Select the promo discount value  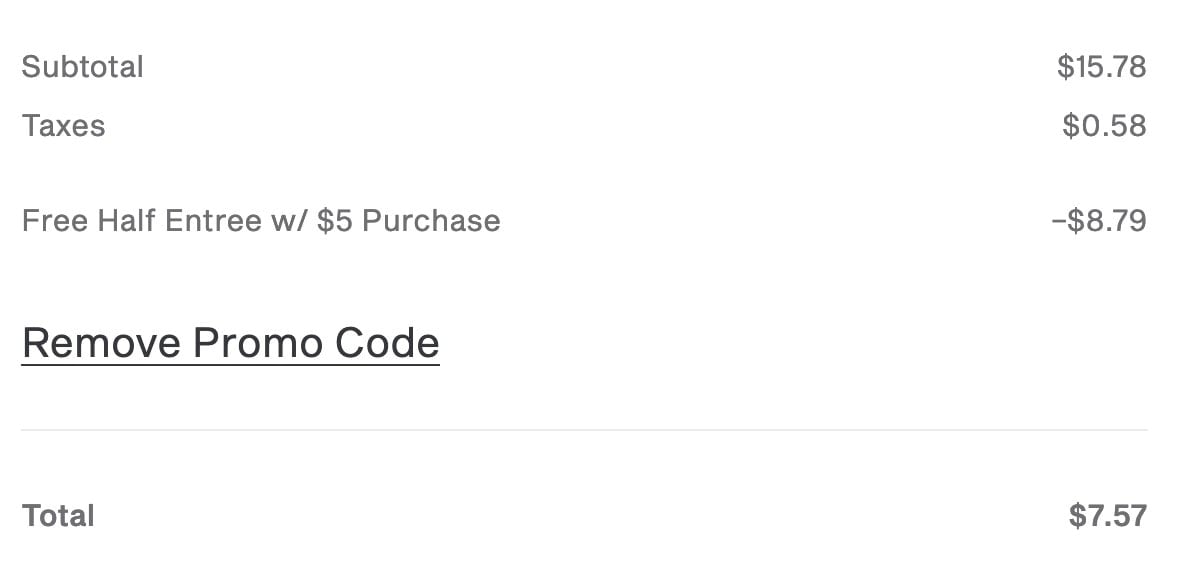(x=1098, y=220)
